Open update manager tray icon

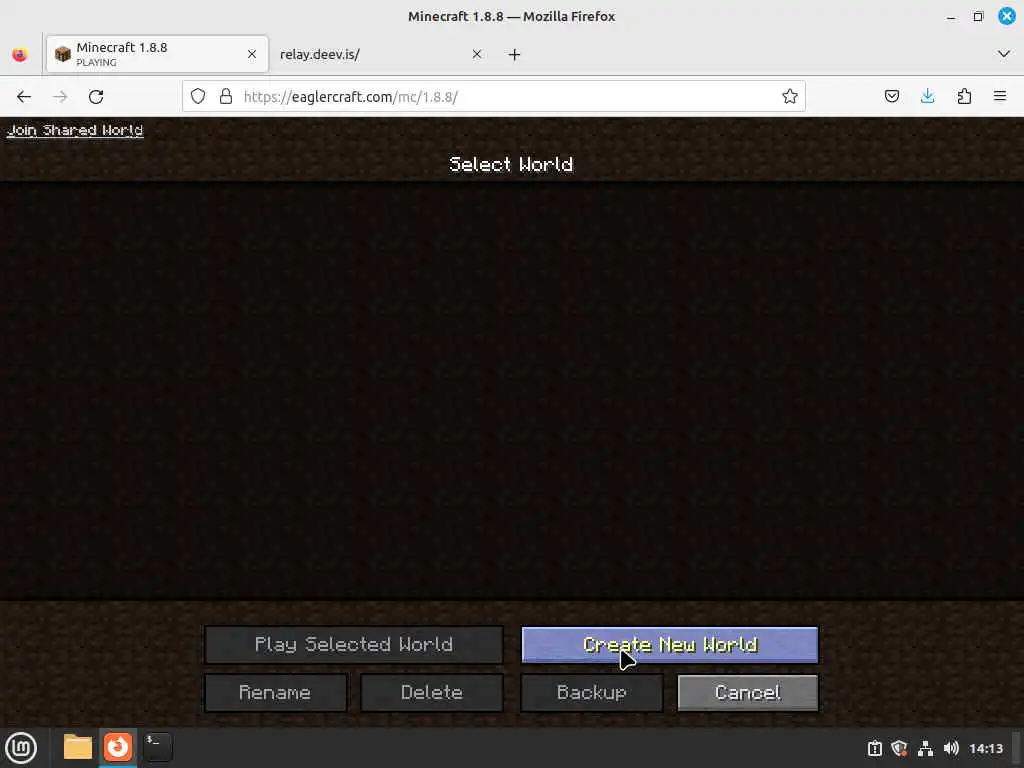(874, 748)
